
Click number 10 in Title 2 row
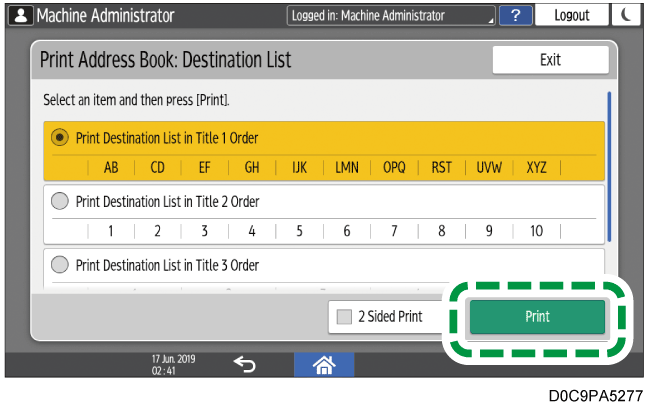pyautogui.click(x=536, y=231)
